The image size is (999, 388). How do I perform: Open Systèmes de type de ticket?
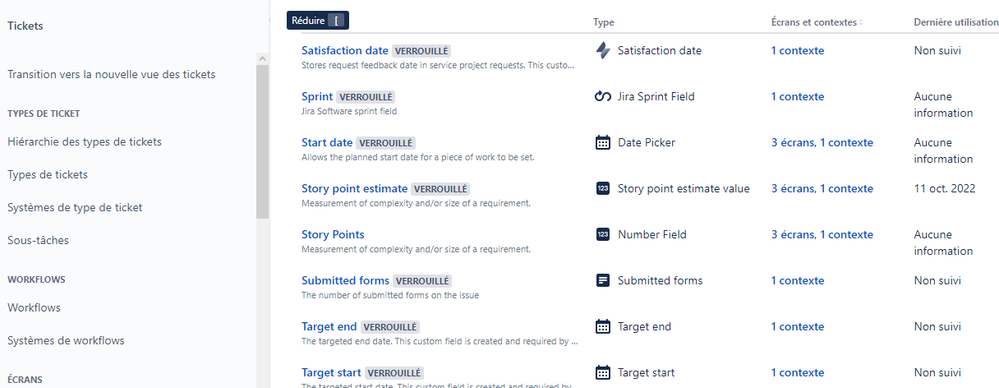75,208
